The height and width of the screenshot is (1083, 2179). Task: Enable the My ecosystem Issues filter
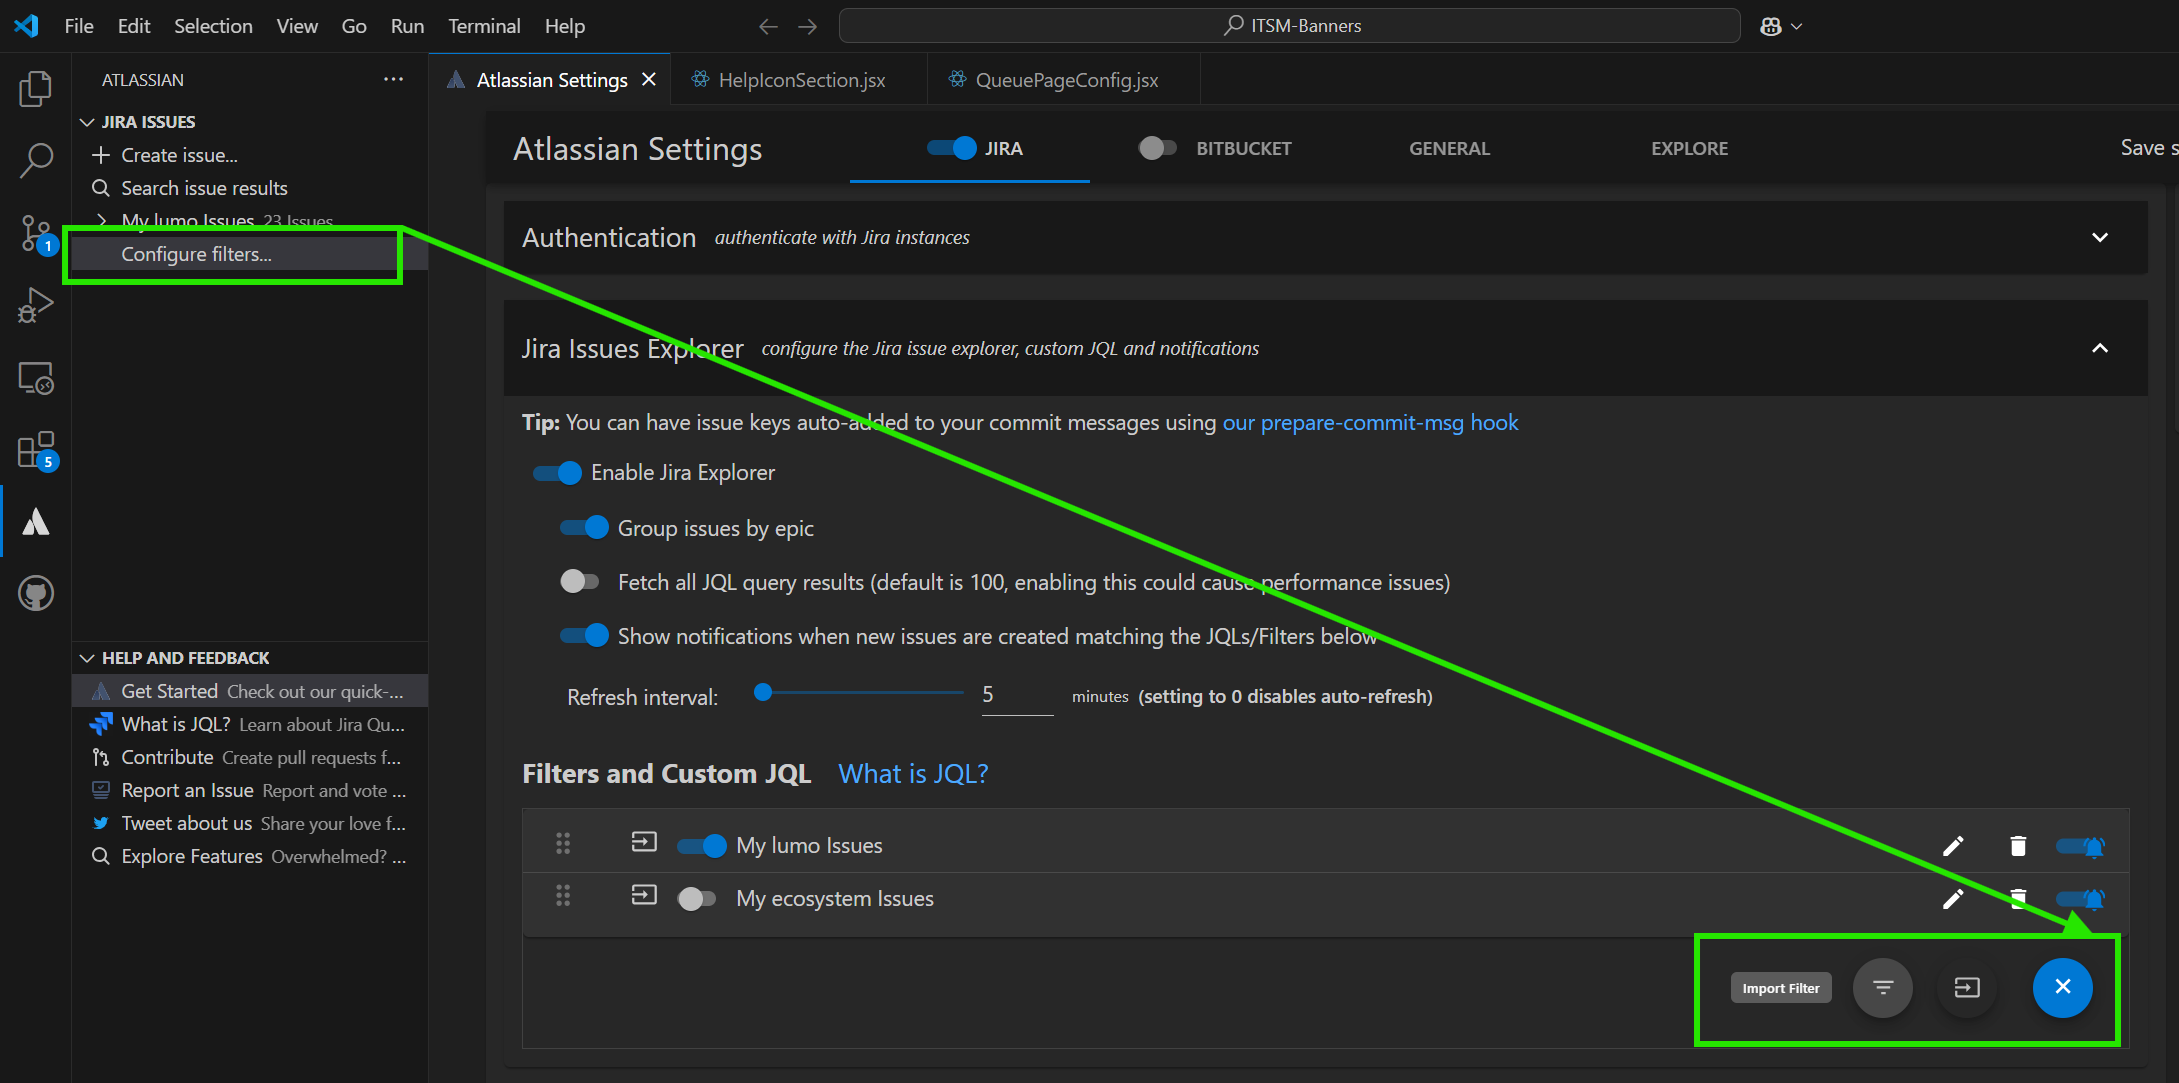698,898
